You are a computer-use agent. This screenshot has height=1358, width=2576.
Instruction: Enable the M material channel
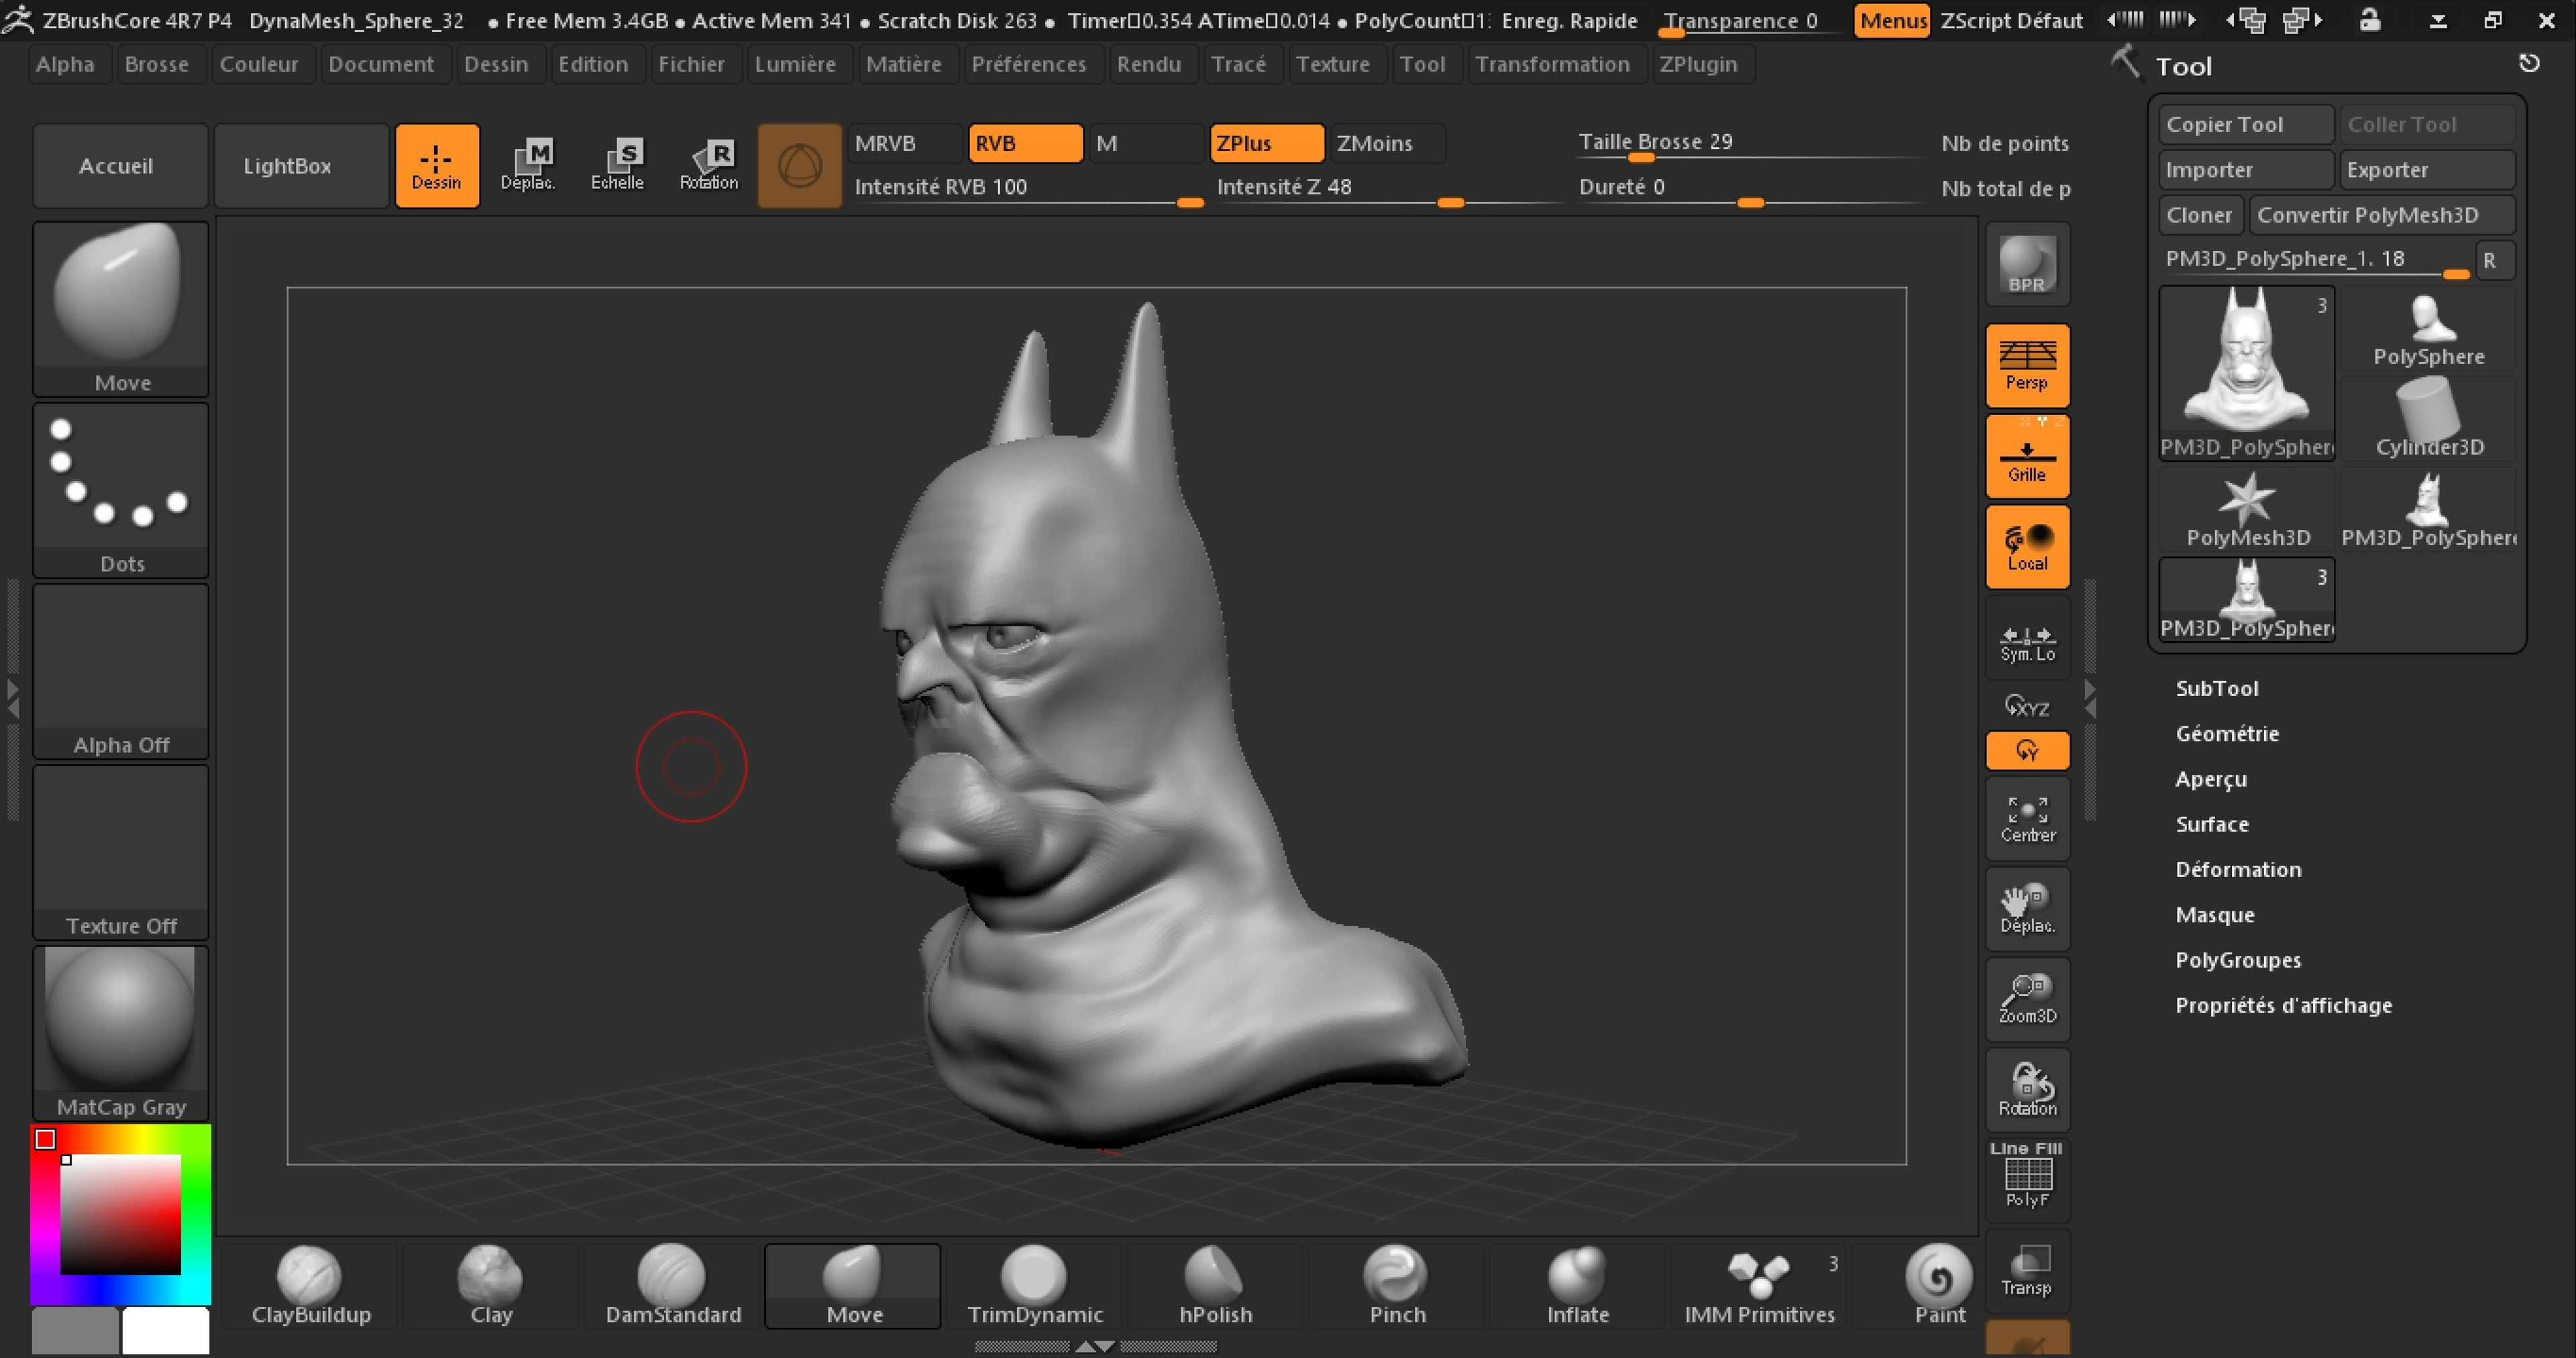1146,143
